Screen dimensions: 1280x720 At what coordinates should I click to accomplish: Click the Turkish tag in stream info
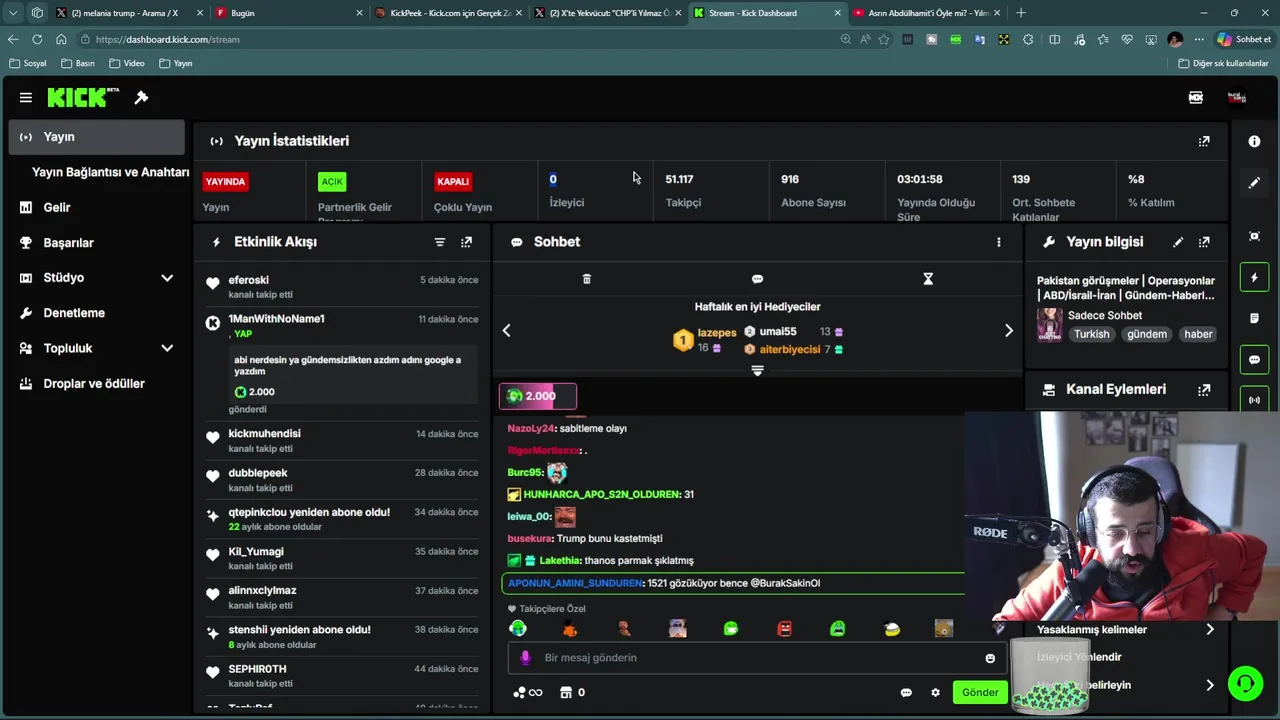[1092, 334]
